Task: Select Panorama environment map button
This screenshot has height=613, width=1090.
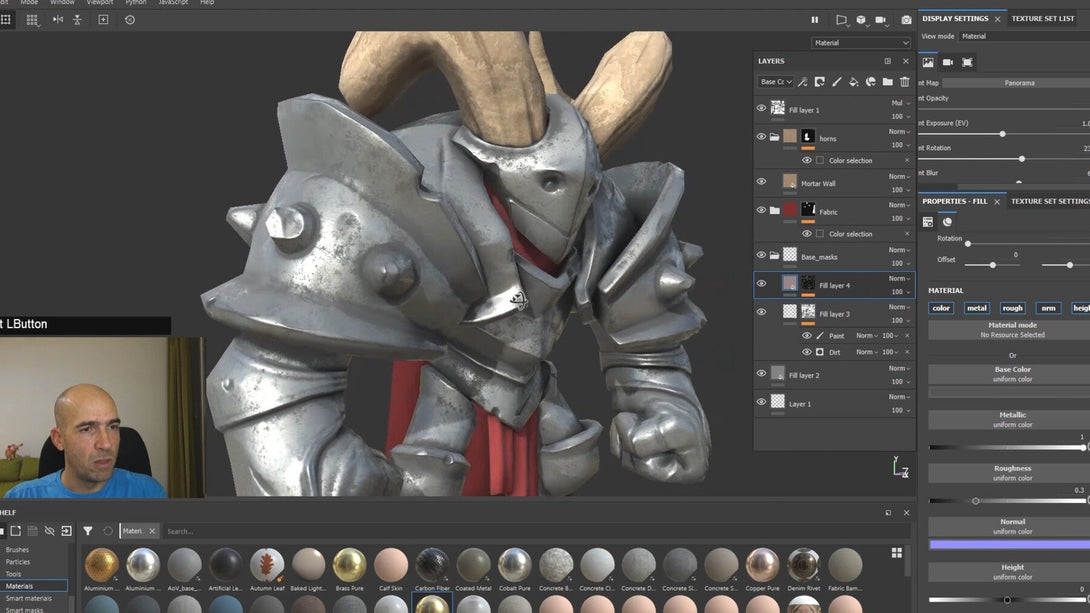Action: pos(1019,83)
